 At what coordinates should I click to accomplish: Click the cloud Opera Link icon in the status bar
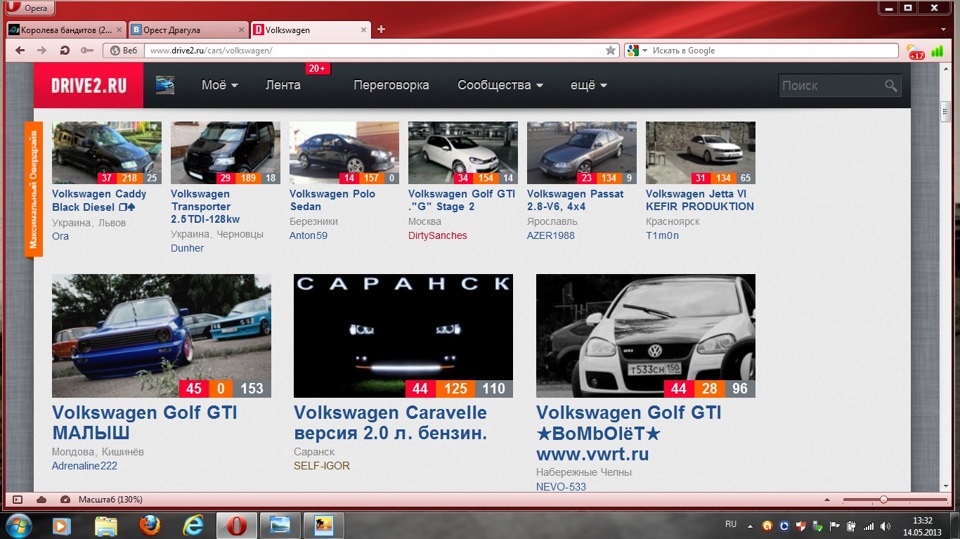pos(41,500)
